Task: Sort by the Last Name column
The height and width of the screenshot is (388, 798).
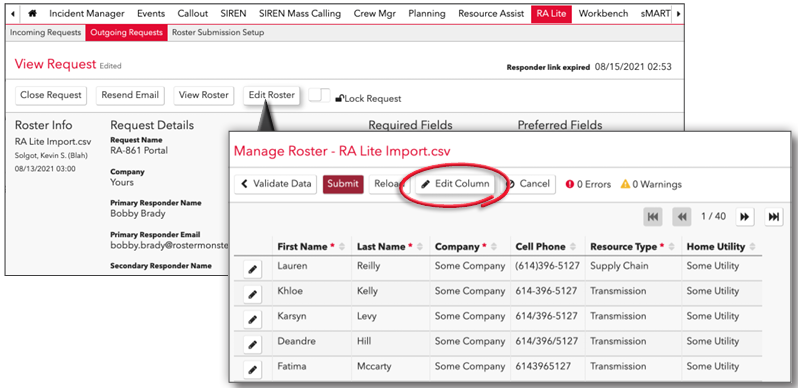Action: point(421,247)
